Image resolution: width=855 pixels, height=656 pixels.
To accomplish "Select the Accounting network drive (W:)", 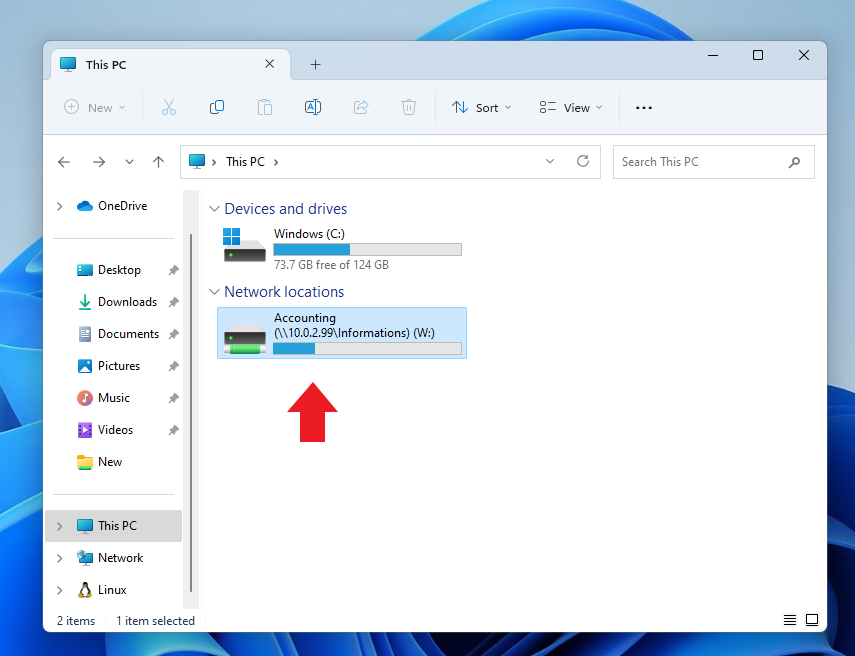I will pyautogui.click(x=341, y=333).
